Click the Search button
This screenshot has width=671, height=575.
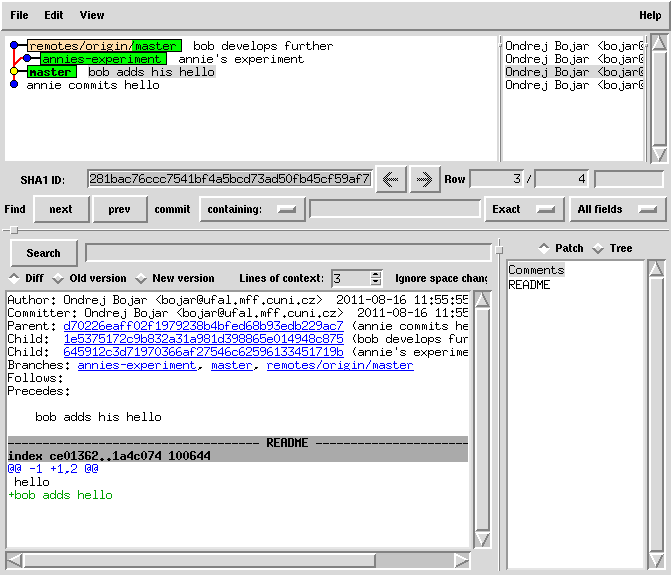43,253
